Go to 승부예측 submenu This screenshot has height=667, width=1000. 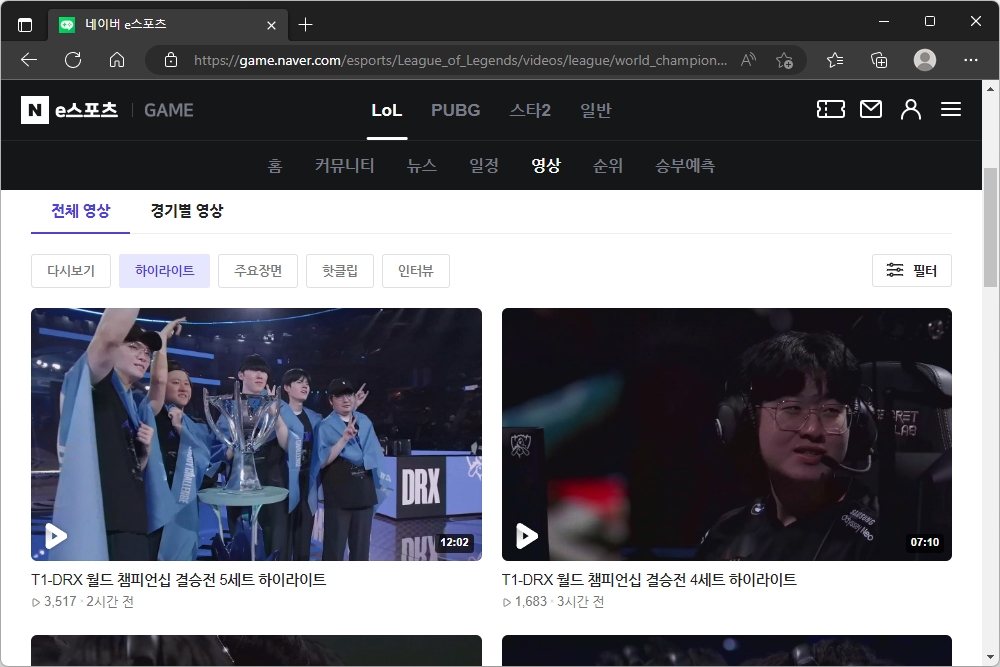[x=685, y=165]
